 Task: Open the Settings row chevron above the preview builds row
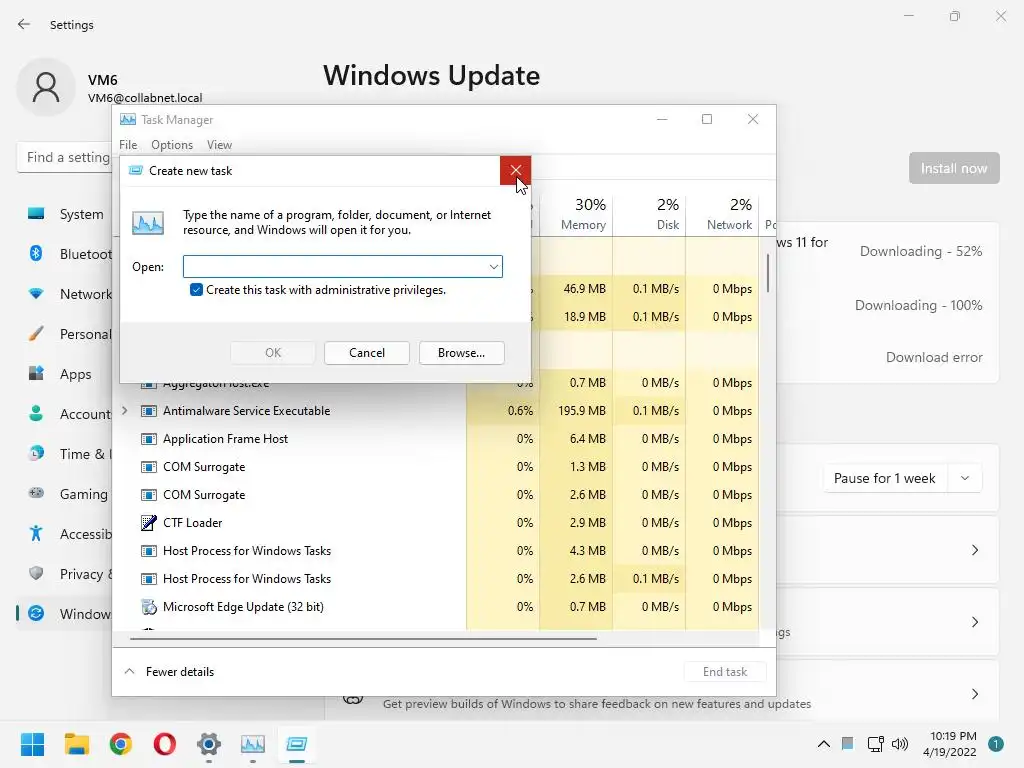pyautogui.click(x=974, y=622)
